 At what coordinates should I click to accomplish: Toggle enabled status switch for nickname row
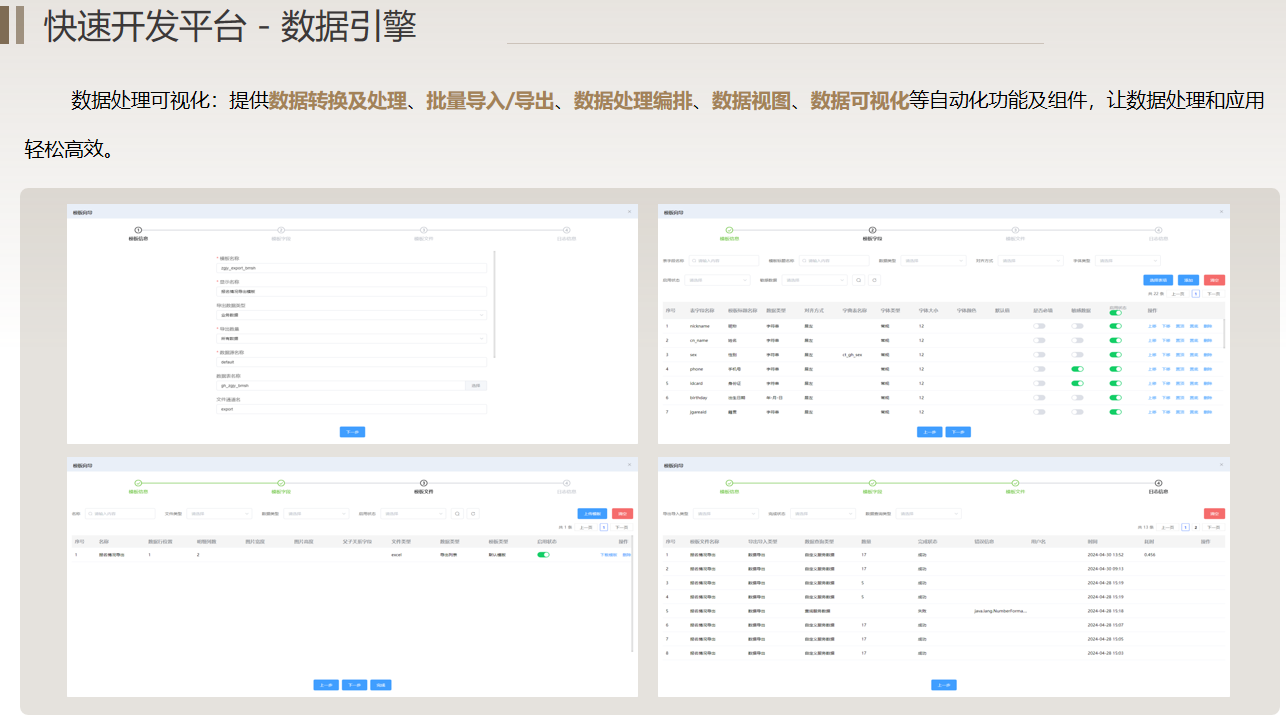pyautogui.click(x=1115, y=326)
